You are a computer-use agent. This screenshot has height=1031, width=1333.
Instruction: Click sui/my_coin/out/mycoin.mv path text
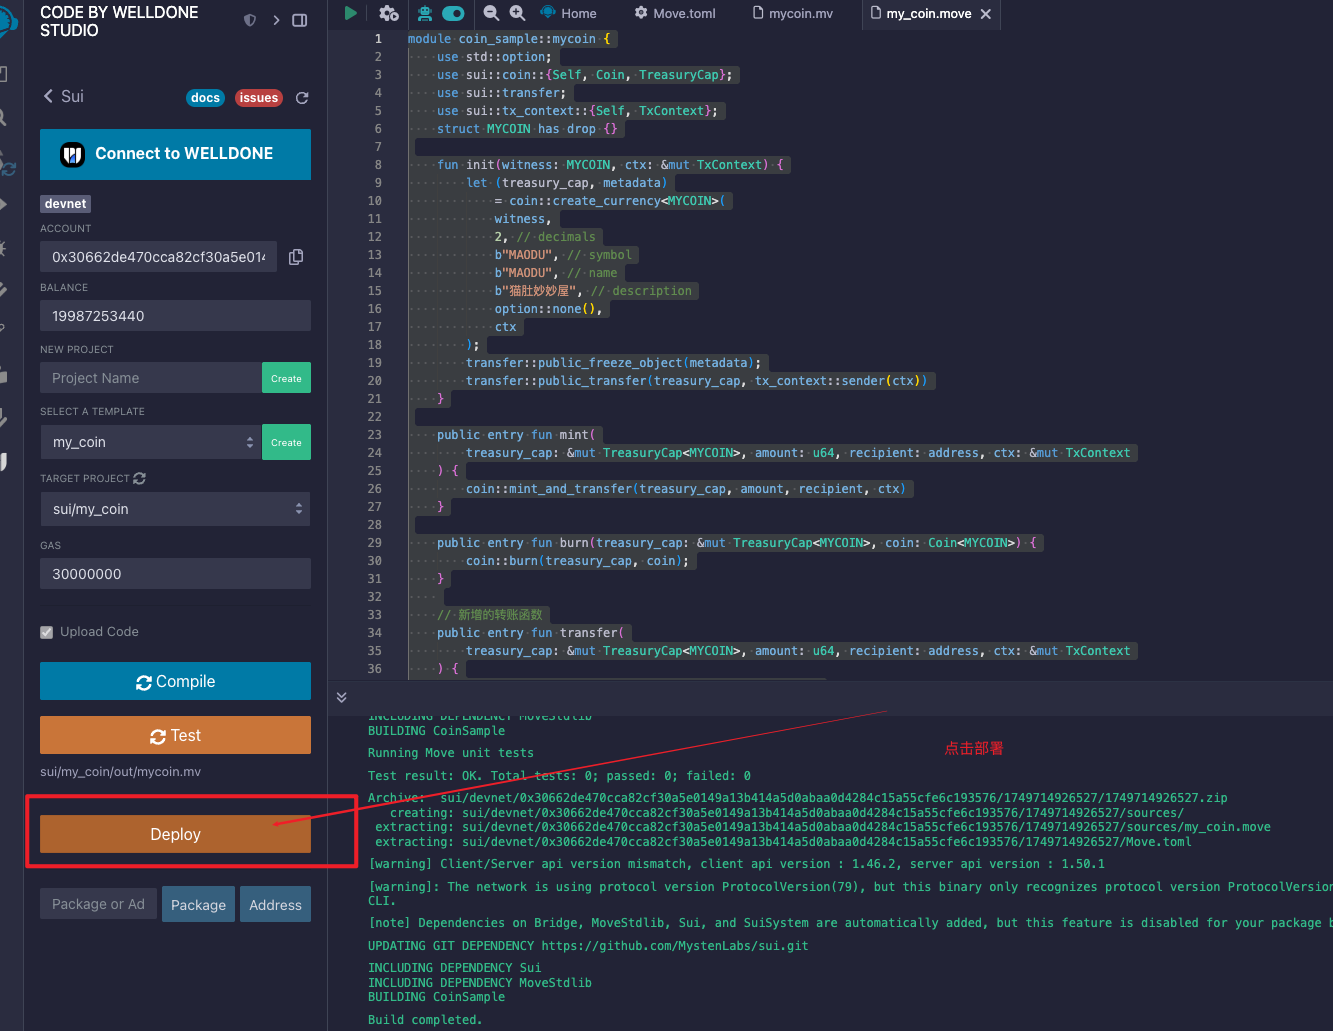120,772
